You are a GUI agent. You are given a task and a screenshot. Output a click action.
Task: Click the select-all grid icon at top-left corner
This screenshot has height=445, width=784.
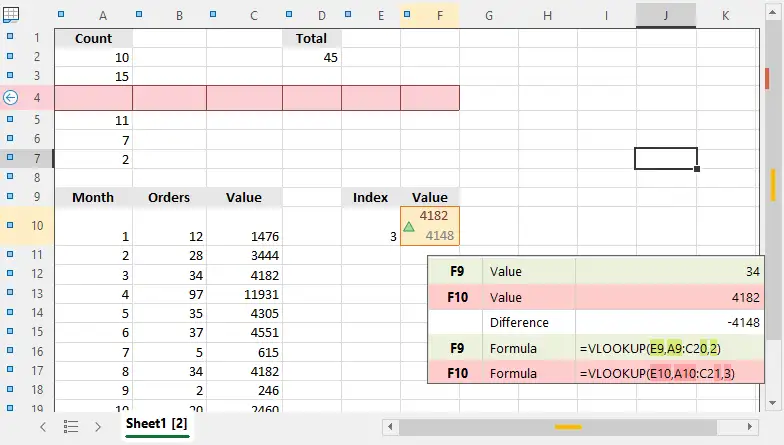click(x=11, y=14)
